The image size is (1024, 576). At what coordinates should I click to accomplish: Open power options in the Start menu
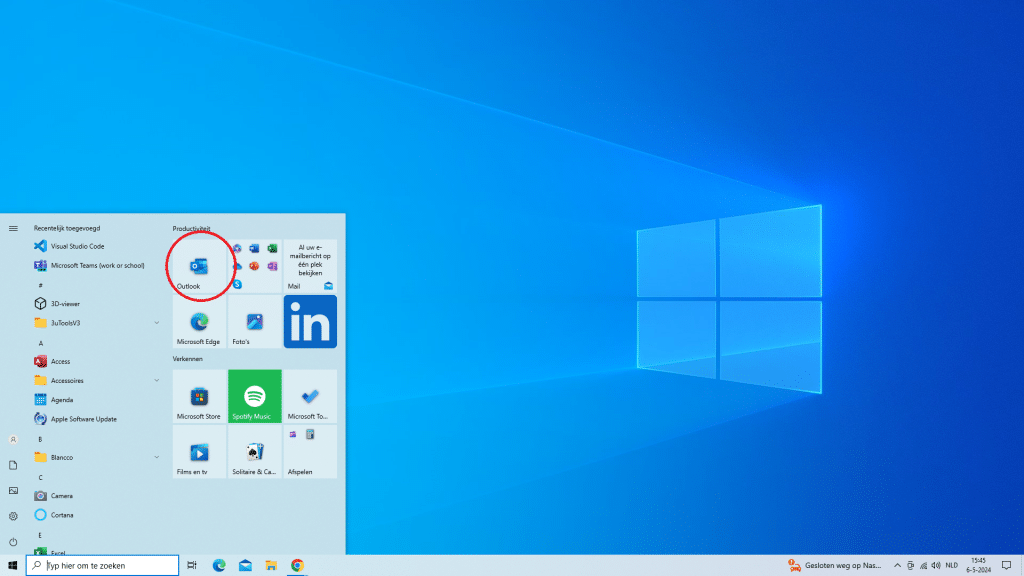click(x=13, y=541)
